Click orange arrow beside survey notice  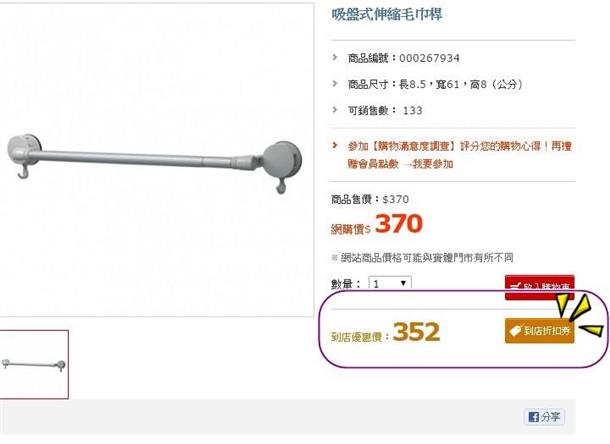point(335,145)
